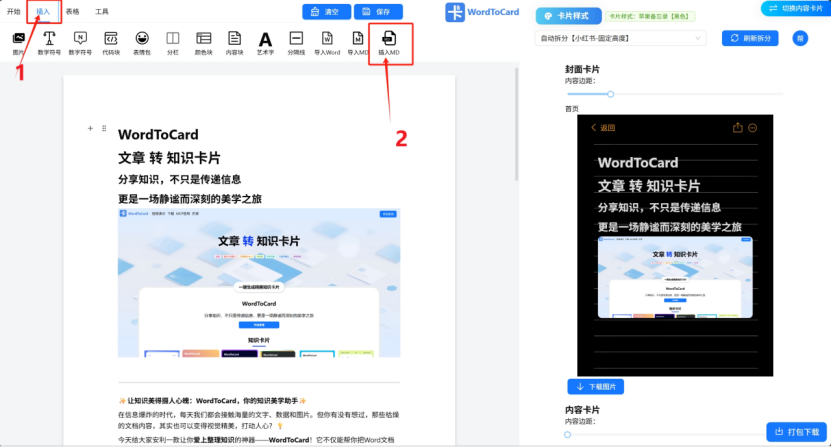Open the 工具 tab
This screenshot has height=448, width=832.
[102, 11]
